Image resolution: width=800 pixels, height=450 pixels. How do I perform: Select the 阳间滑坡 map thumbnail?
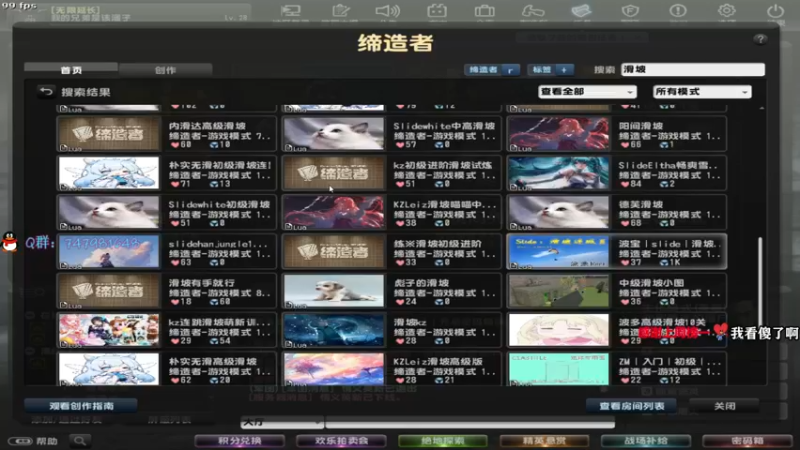559,134
